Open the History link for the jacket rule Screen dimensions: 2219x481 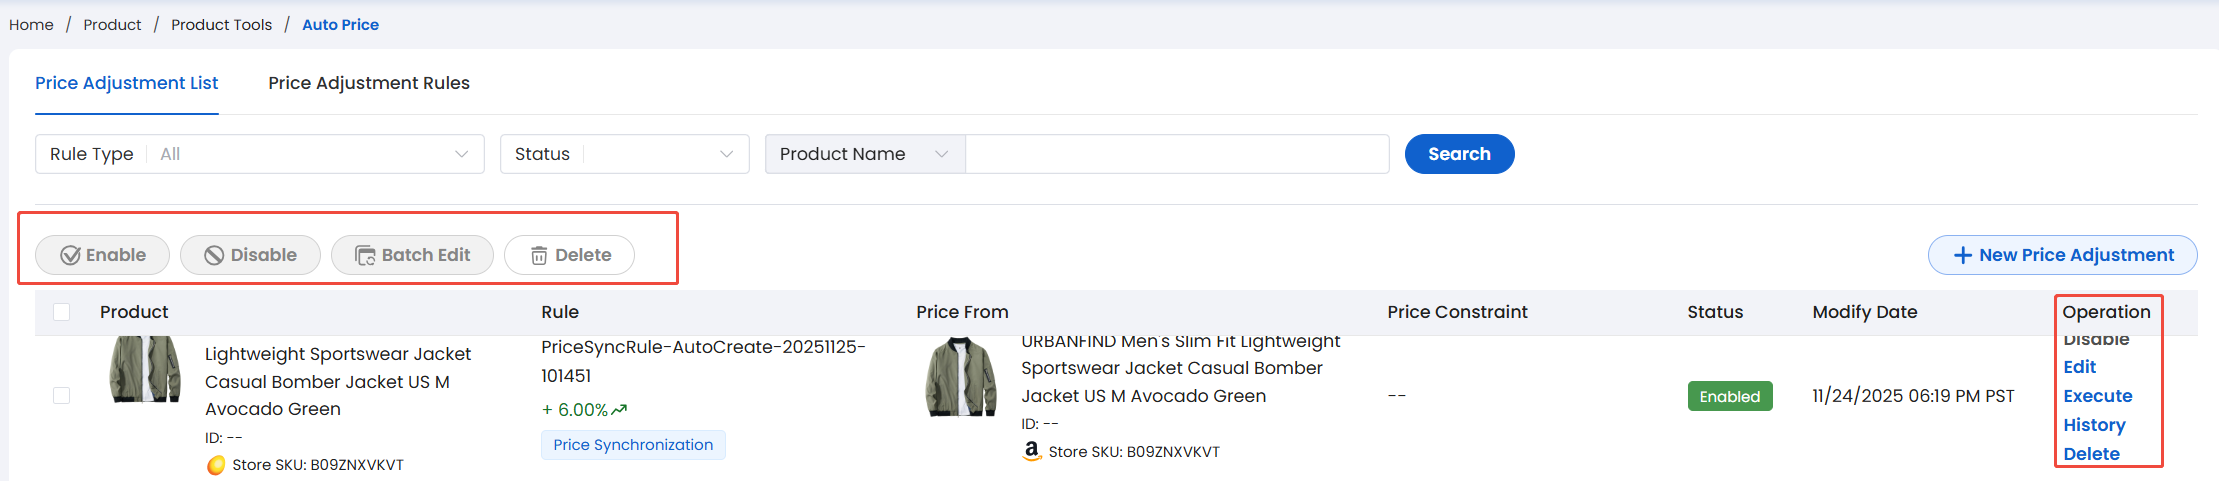[x=2094, y=425]
